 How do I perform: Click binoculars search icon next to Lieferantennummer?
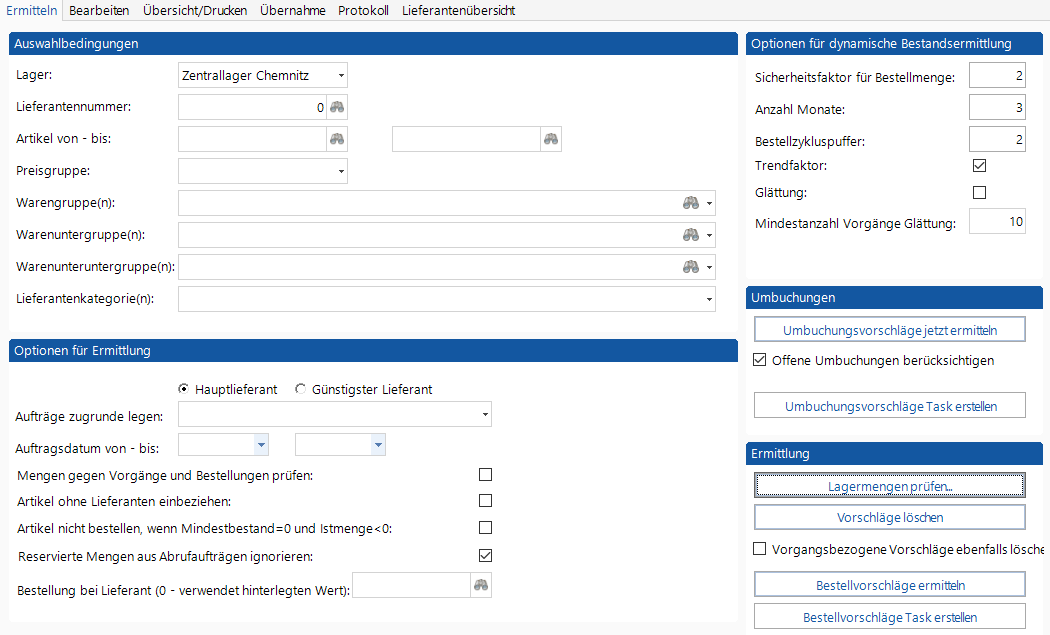pos(337,107)
